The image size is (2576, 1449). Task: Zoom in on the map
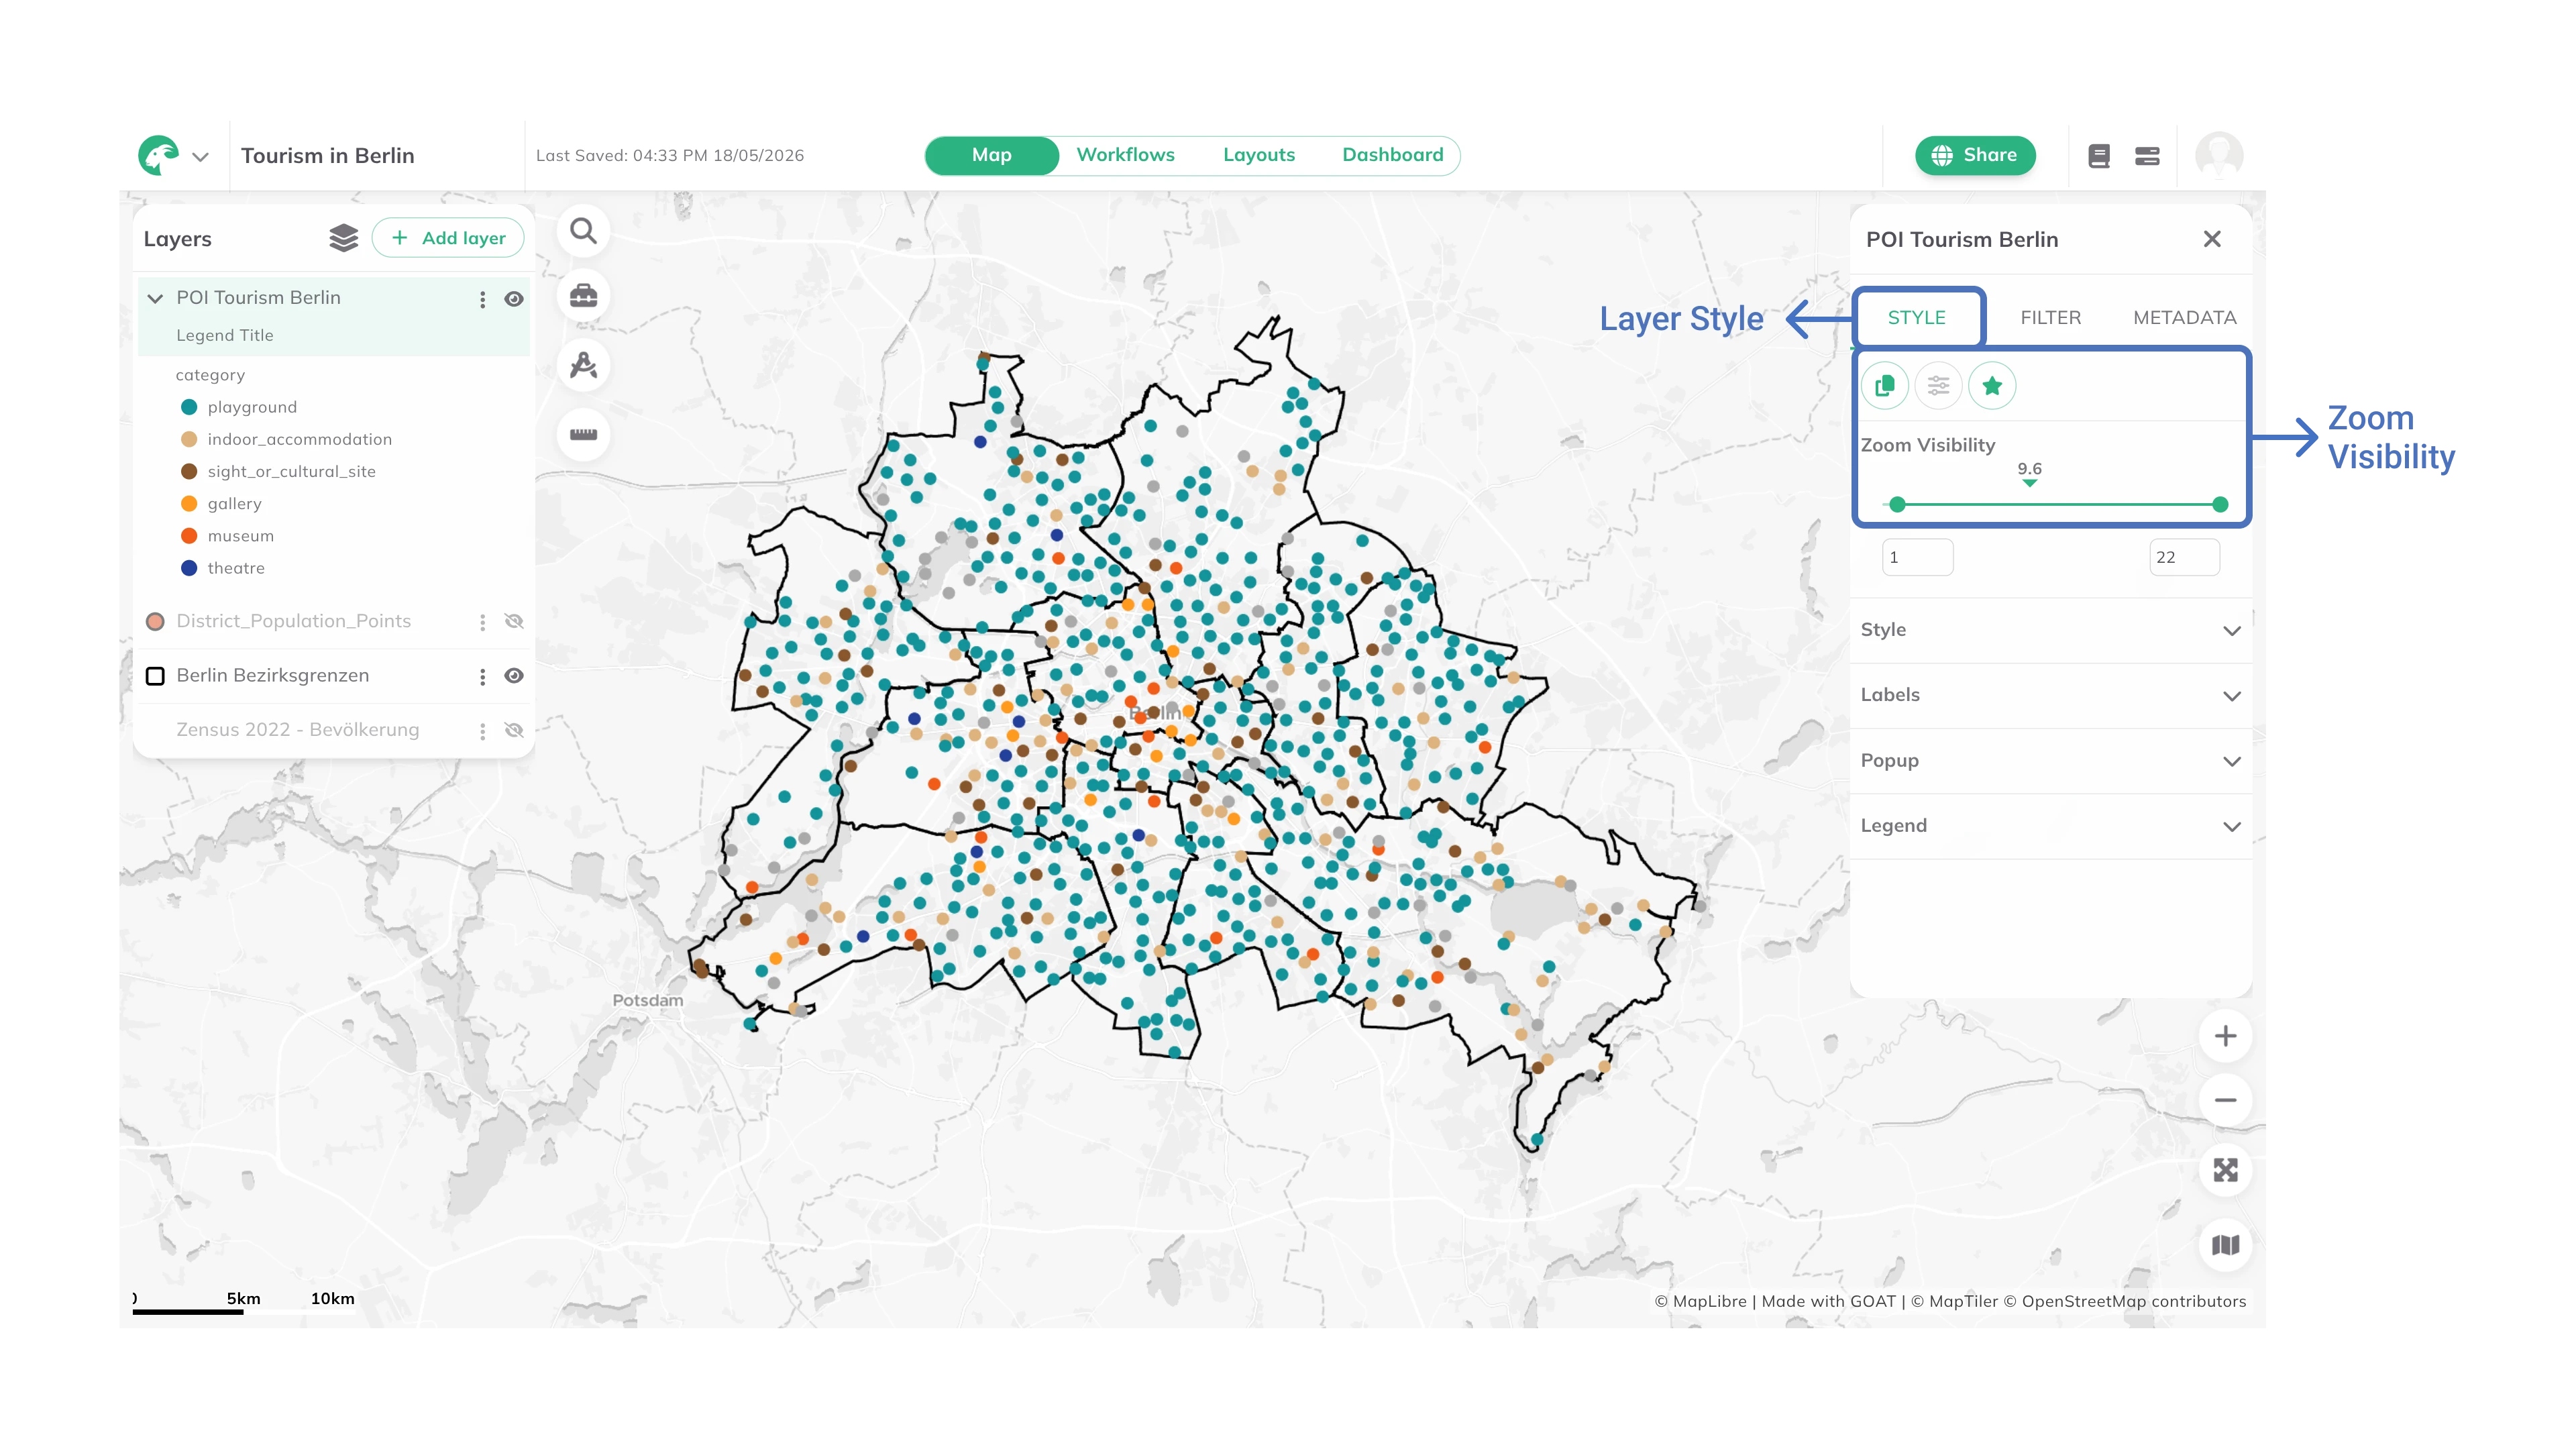(2225, 1036)
